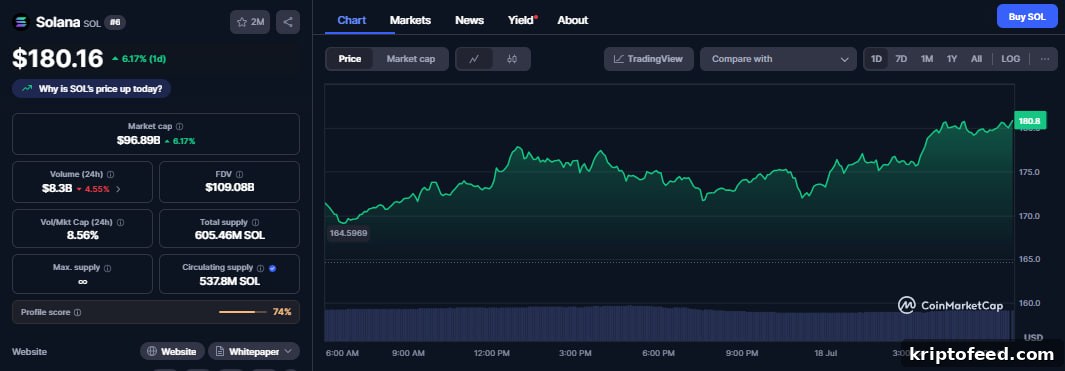Open Solana Website link
This screenshot has width=1065, height=371.
pyautogui.click(x=173, y=351)
